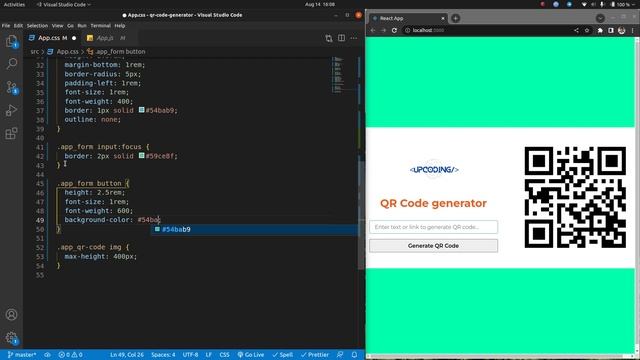
Task: Click the Generate QR Code button
Action: [433, 246]
